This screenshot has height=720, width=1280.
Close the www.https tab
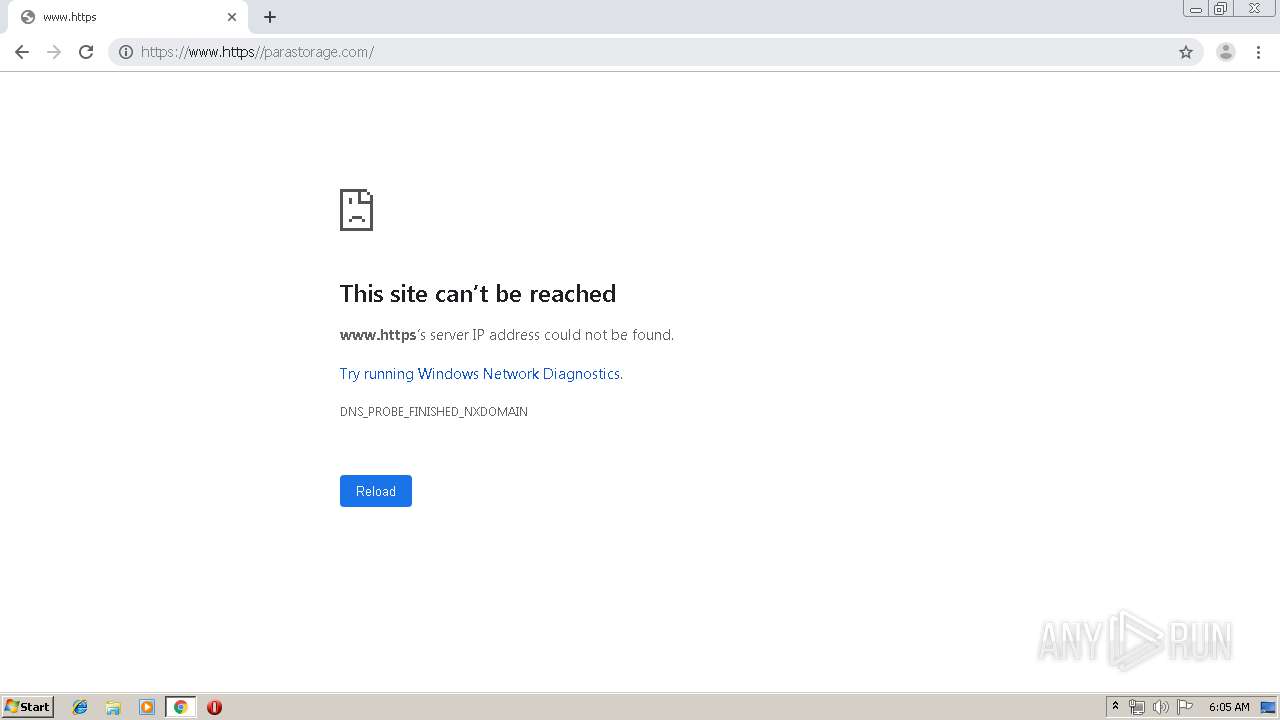[232, 17]
